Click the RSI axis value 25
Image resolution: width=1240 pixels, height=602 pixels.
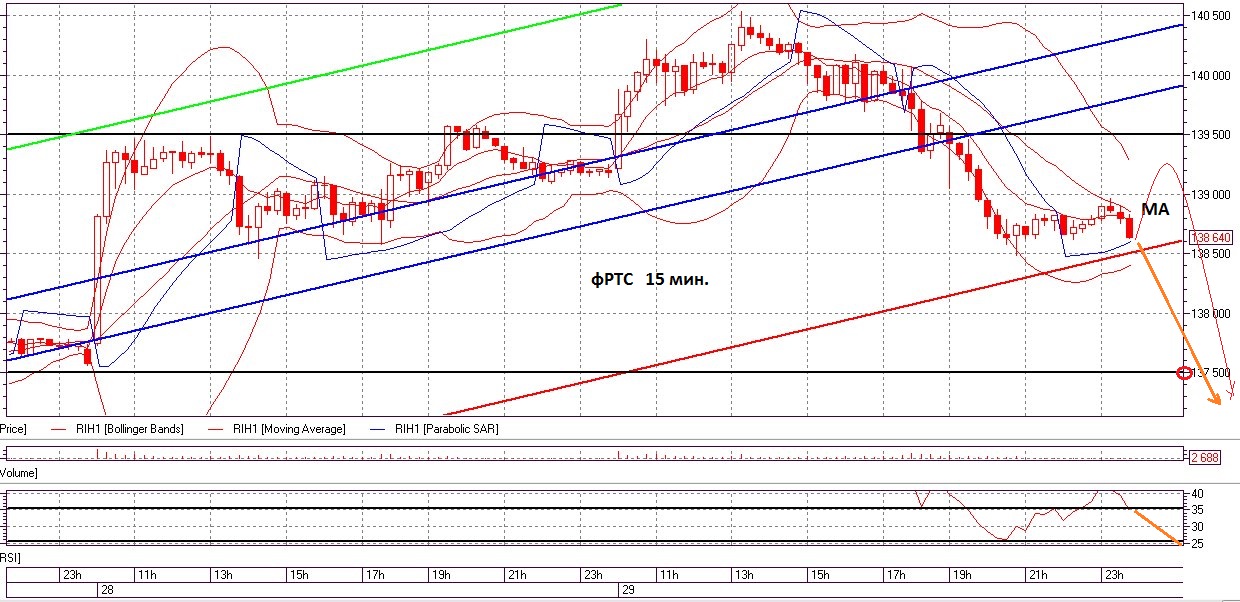click(x=1197, y=543)
